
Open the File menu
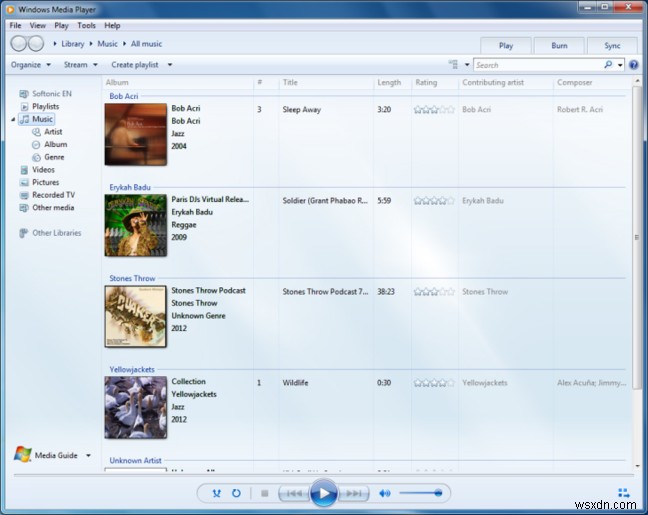(x=15, y=26)
